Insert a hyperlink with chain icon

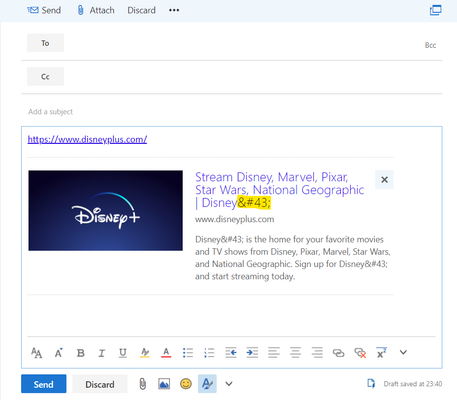click(338, 353)
